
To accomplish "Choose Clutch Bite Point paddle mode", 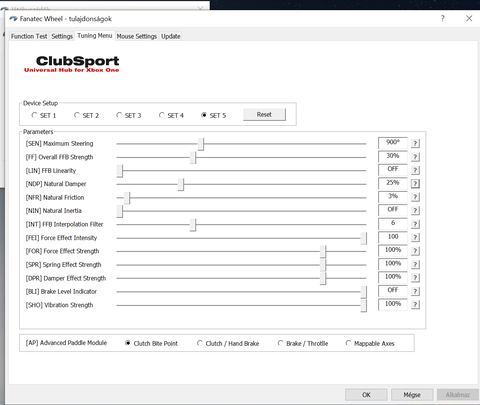I will (151, 343).
